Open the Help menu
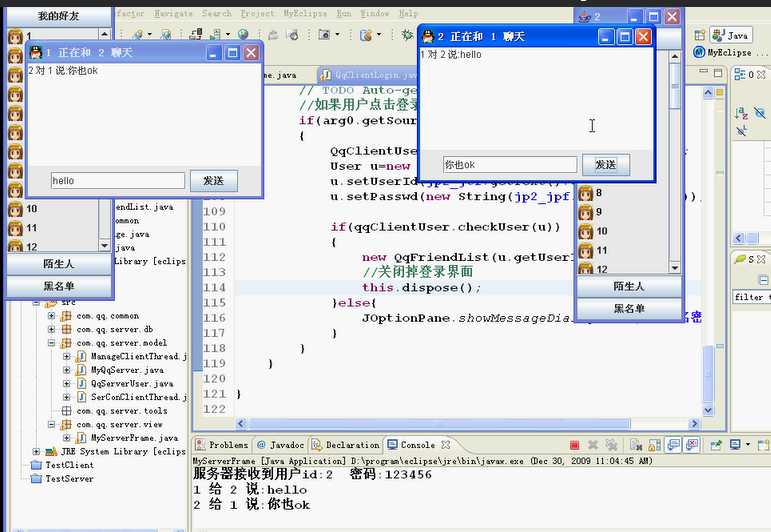771x532 pixels. (x=408, y=13)
